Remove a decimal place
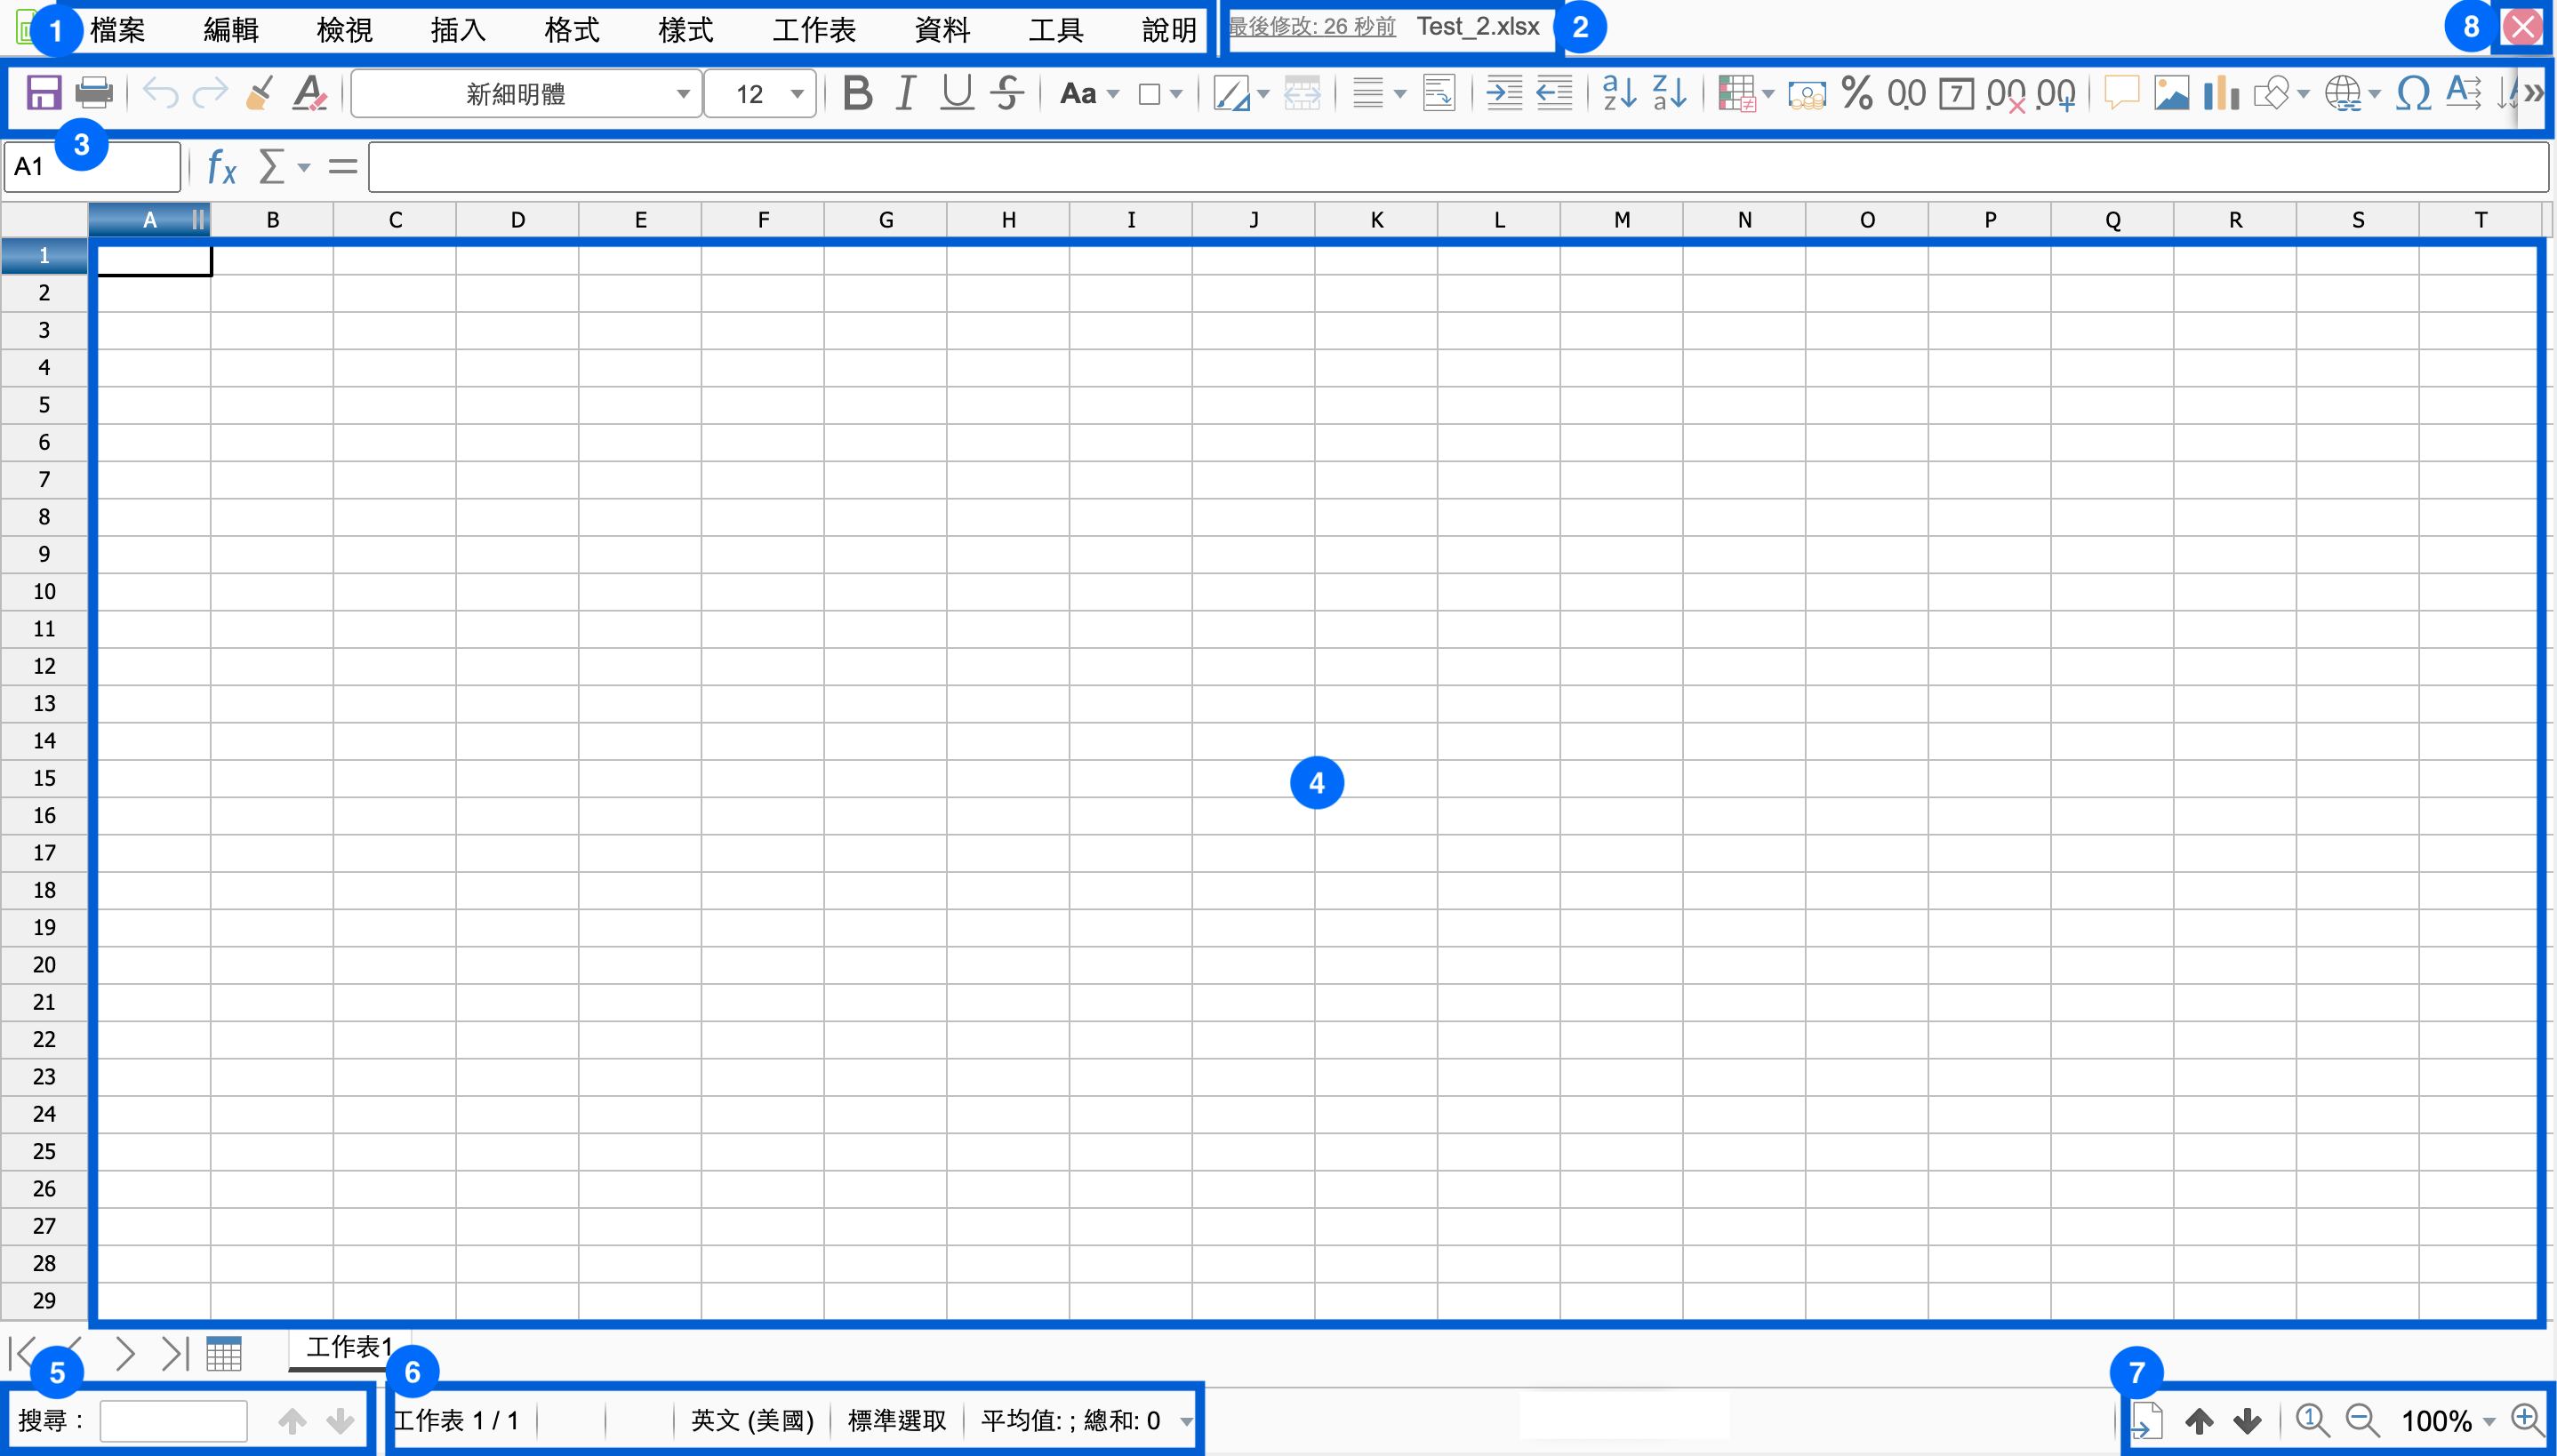The height and width of the screenshot is (1456, 2557). 2006,94
